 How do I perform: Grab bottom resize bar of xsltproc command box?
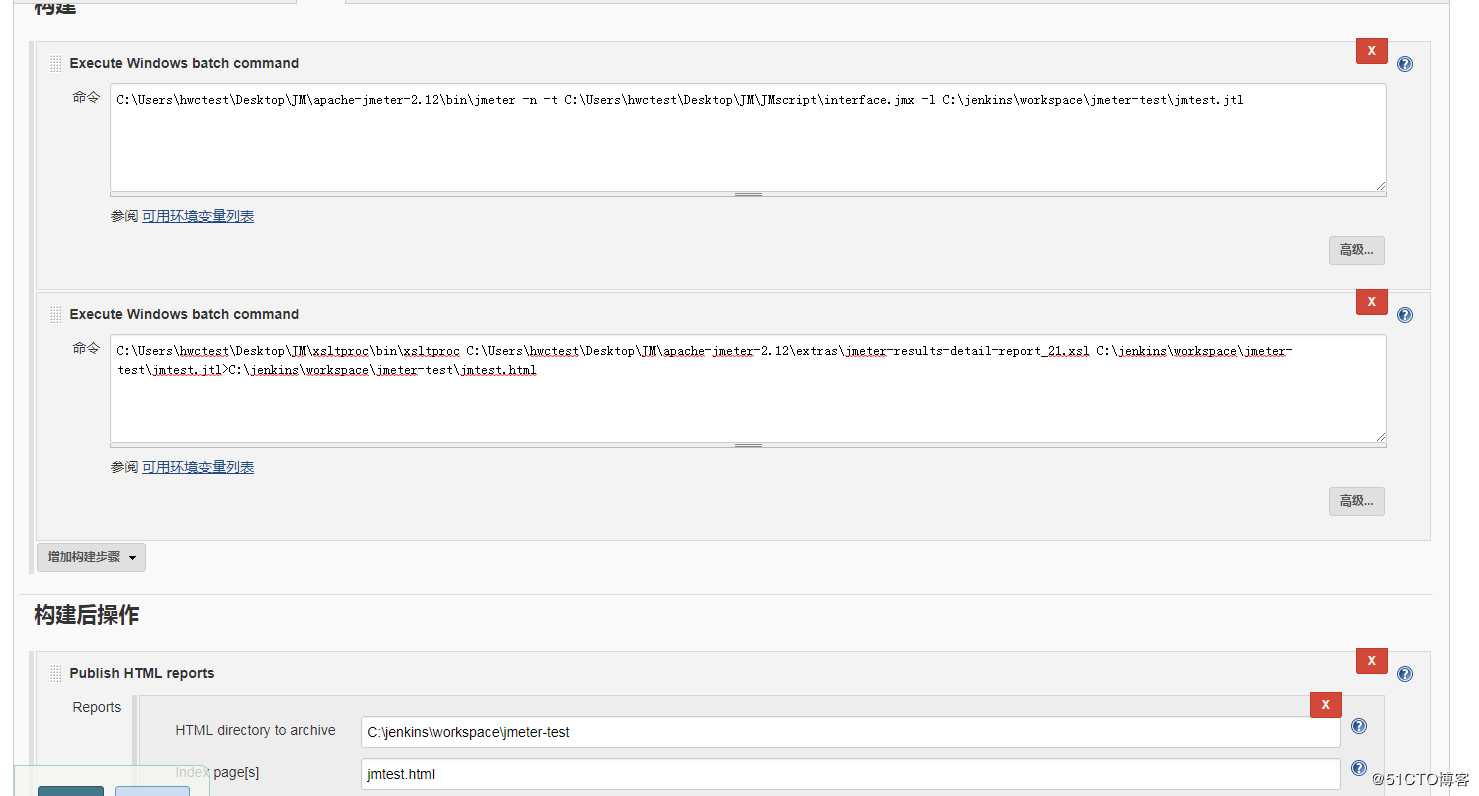click(x=748, y=445)
